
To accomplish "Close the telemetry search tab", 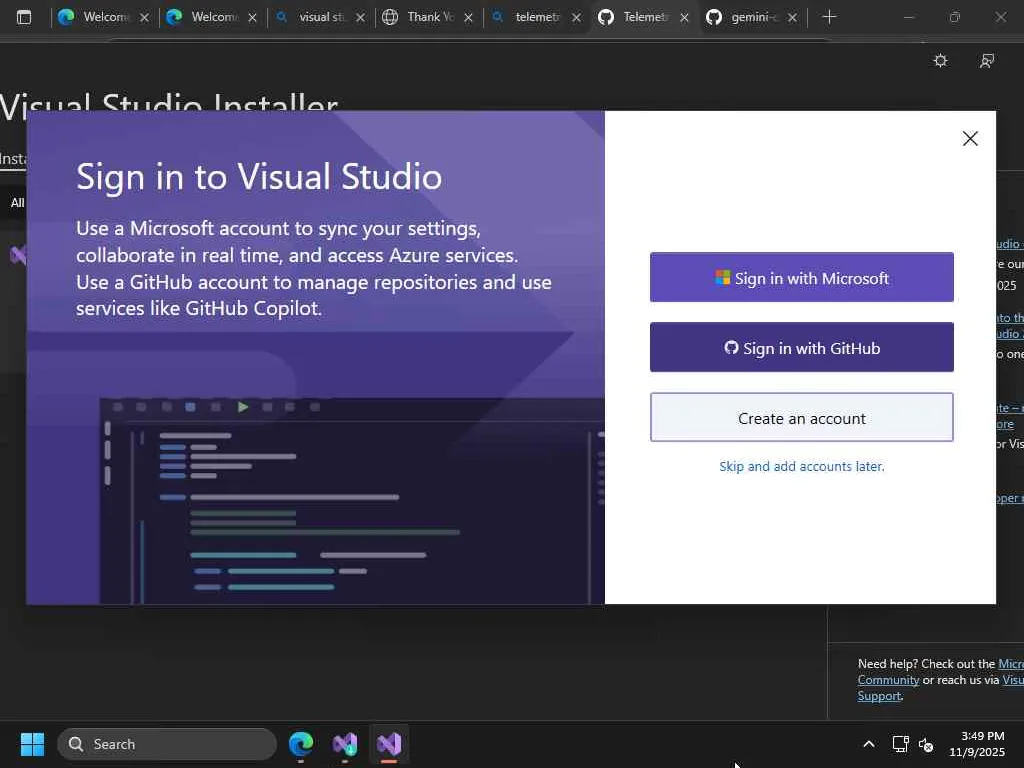I will pos(576,18).
